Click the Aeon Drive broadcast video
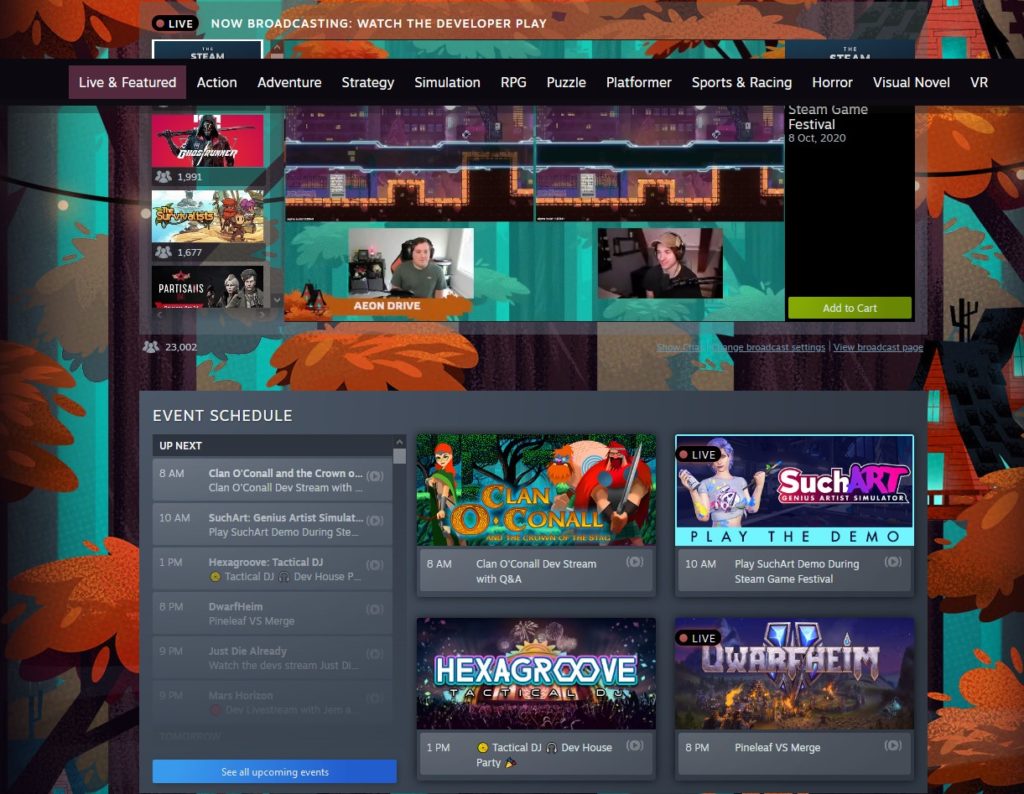This screenshot has height=794, width=1024. pos(534,213)
